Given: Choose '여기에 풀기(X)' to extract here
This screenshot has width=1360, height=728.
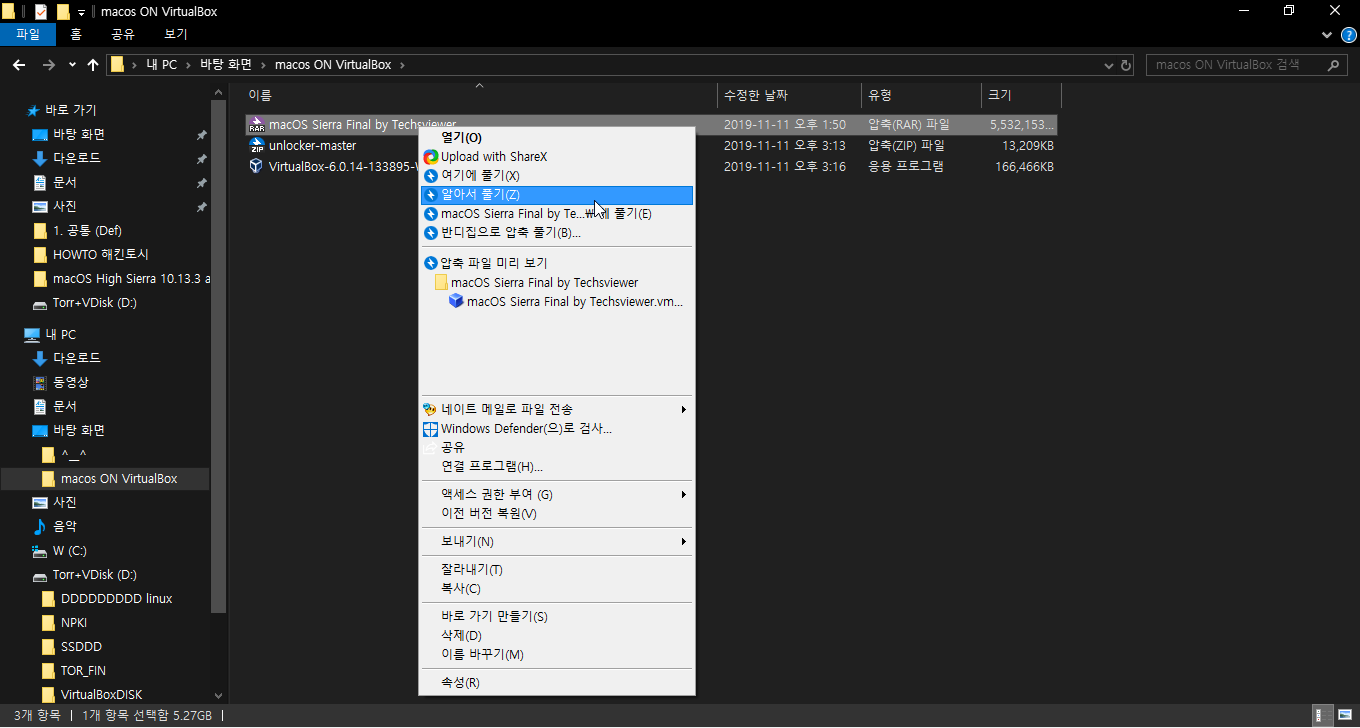Looking at the screenshot, I should click(557, 175).
